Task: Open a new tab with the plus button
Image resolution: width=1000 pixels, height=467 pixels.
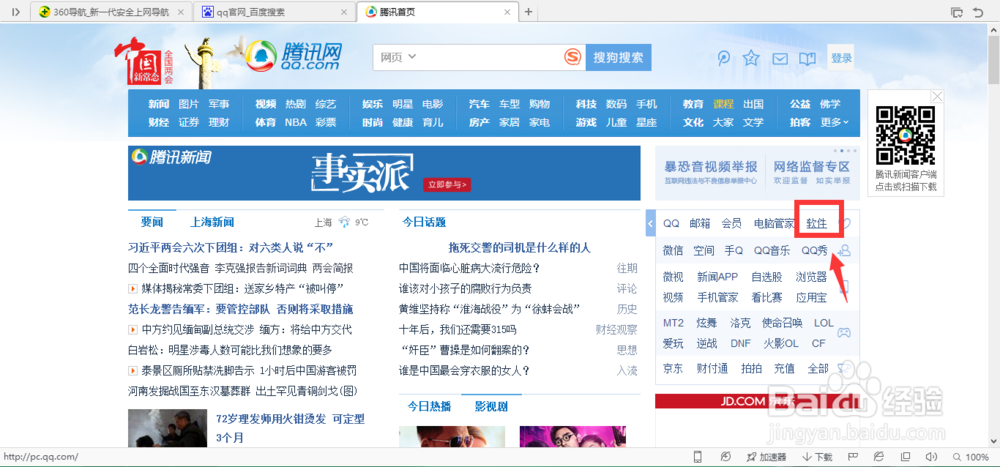Action: (528, 12)
